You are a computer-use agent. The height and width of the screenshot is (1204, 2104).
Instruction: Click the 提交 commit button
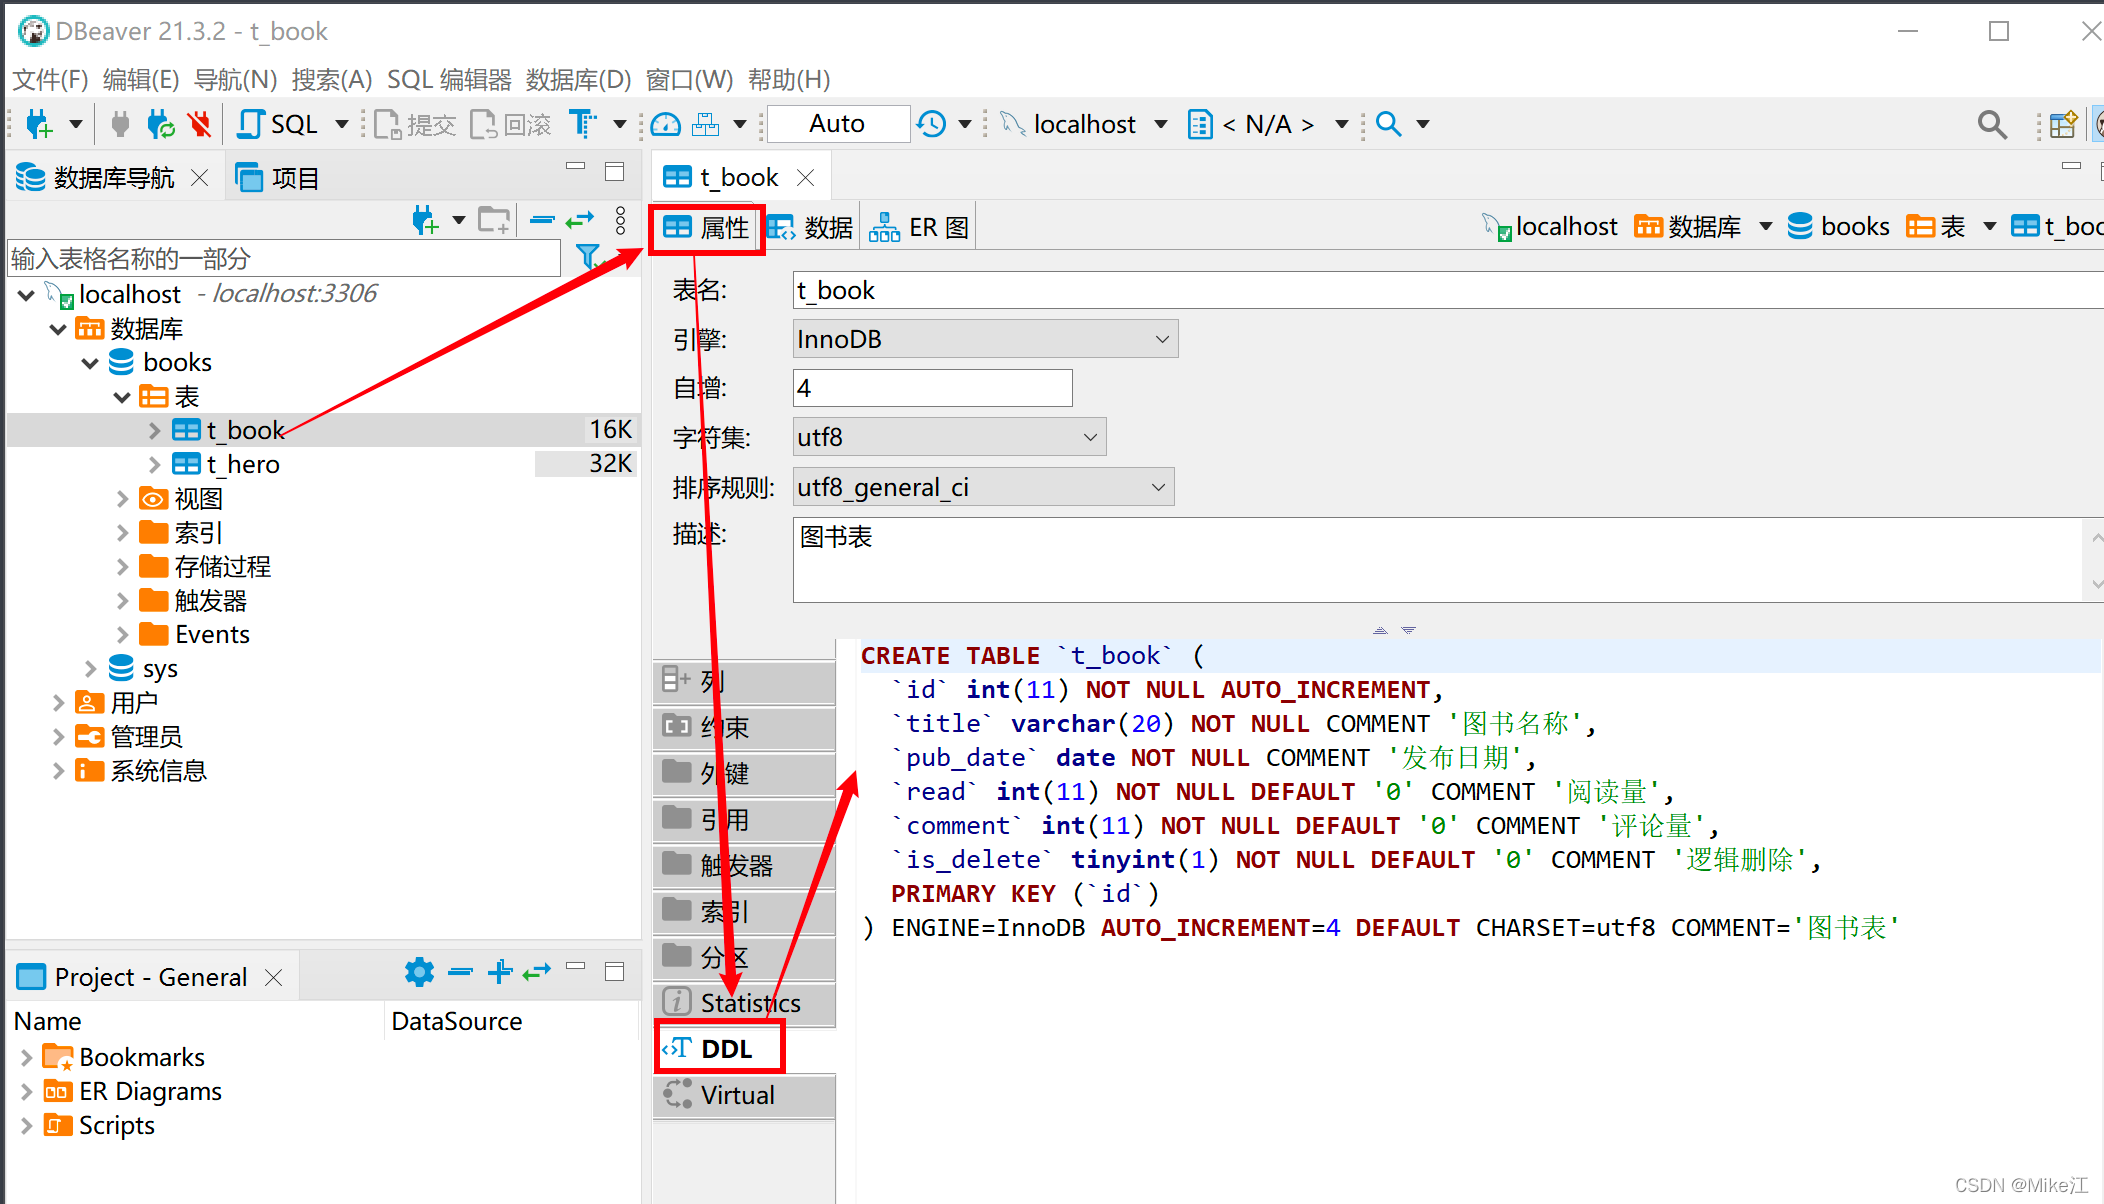(x=416, y=124)
